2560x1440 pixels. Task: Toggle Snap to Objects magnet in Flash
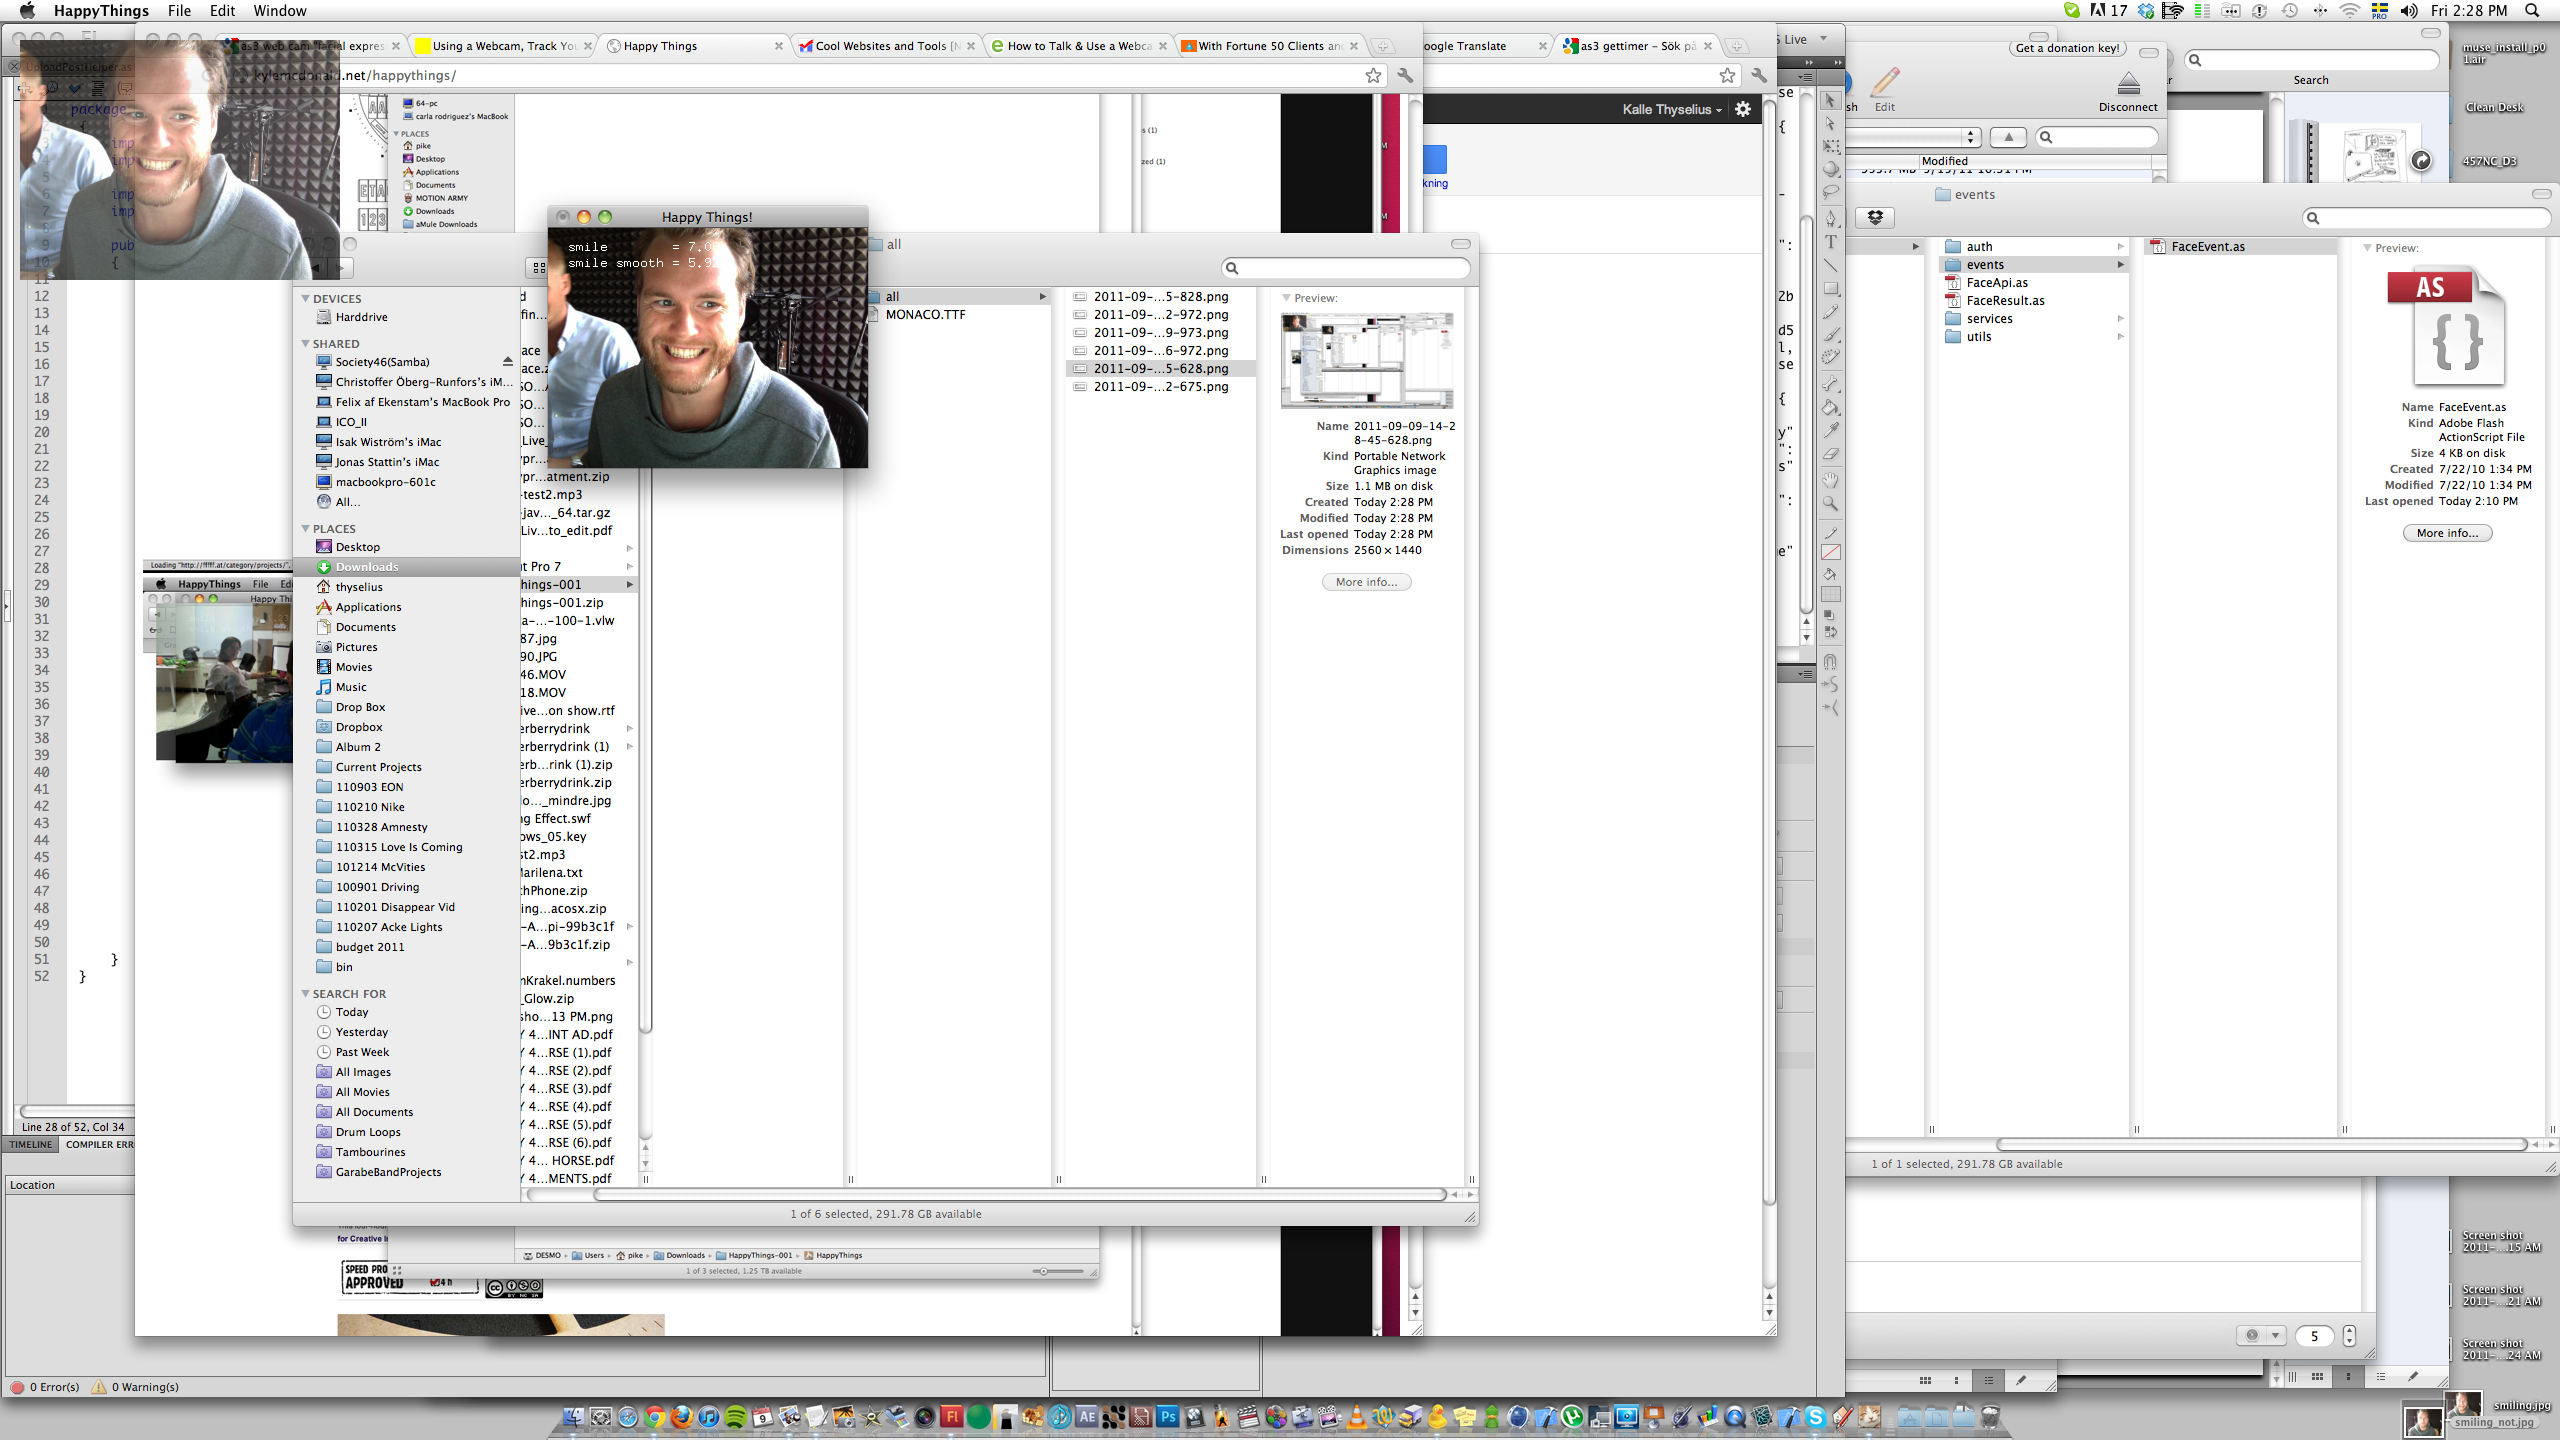coord(1830,661)
